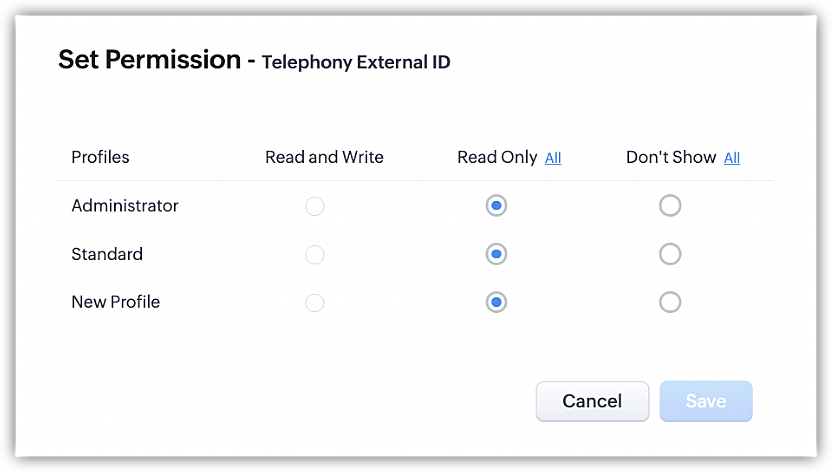
Task: Click the Profiles column header
Action: tap(100, 157)
